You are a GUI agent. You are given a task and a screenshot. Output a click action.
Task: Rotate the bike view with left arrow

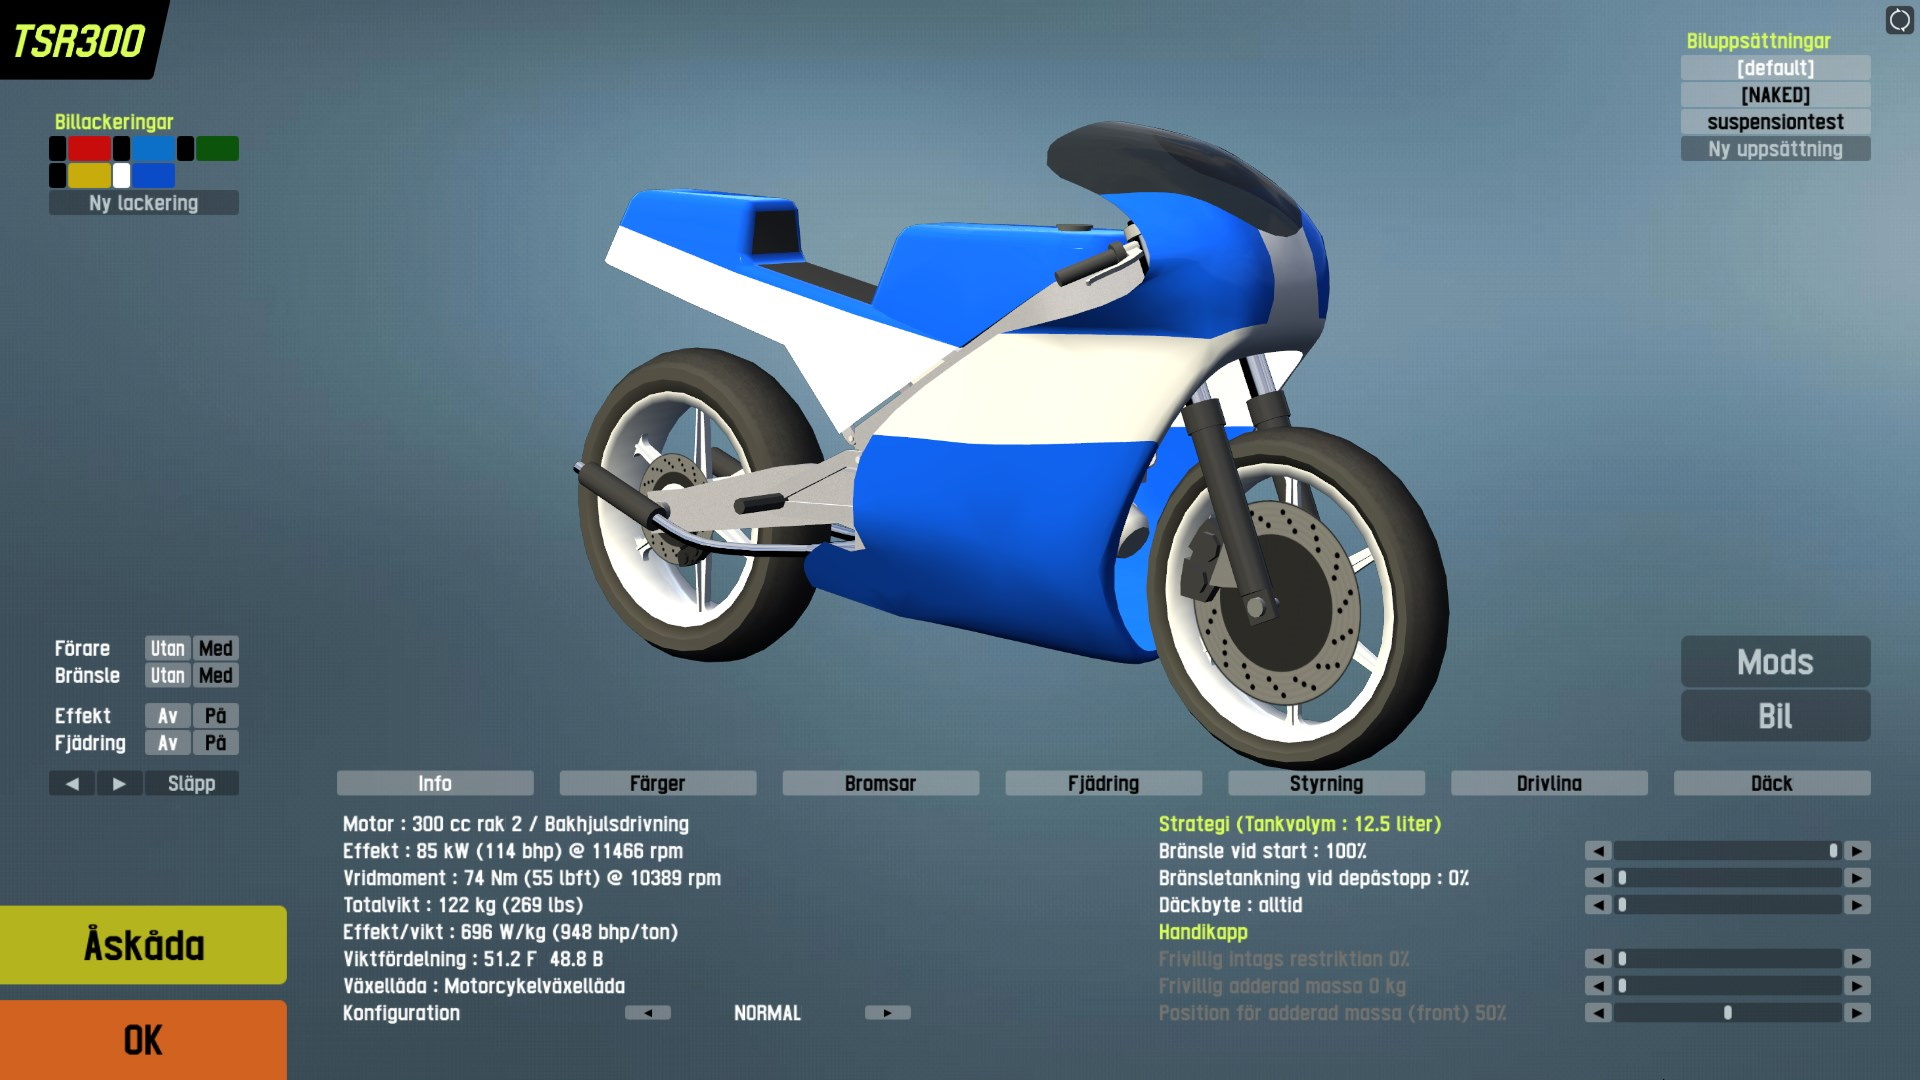(x=72, y=784)
